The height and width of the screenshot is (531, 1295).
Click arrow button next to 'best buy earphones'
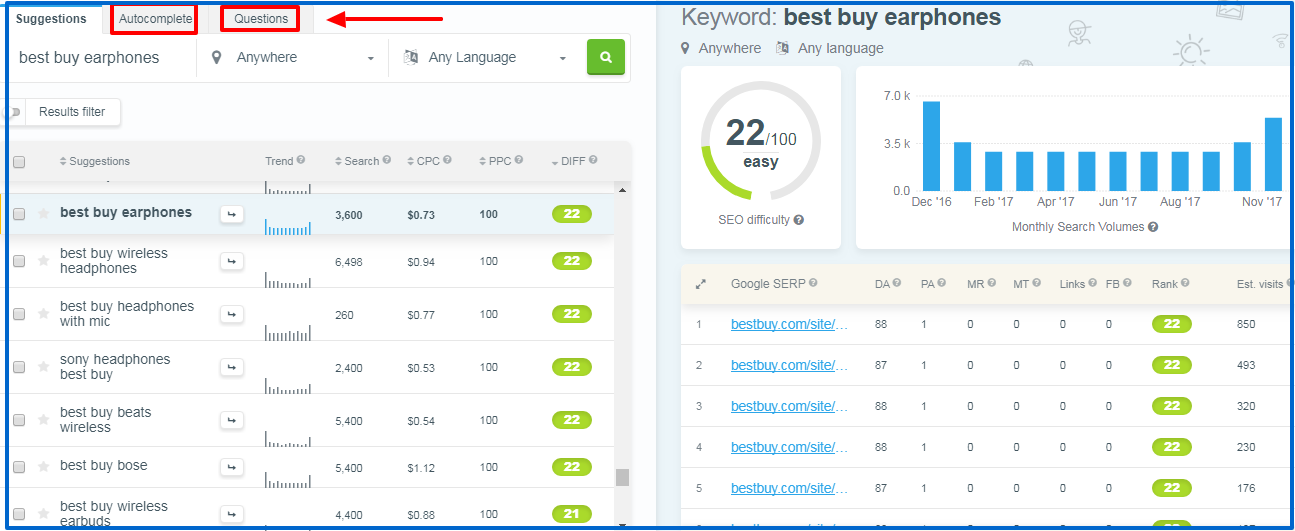pos(232,214)
